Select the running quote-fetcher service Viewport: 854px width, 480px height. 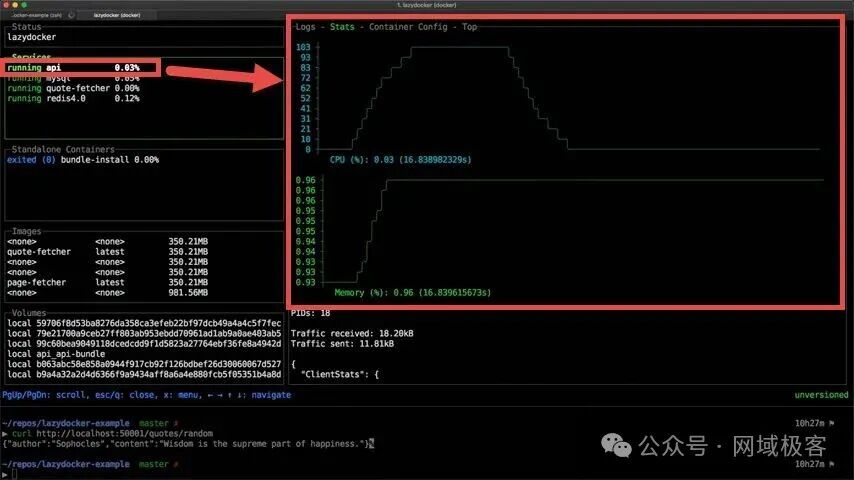tap(74, 88)
